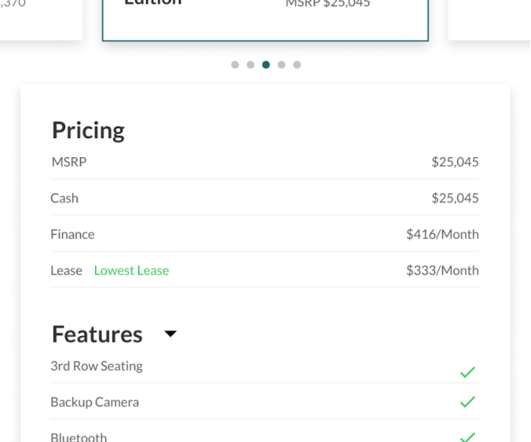Select the second carousel page dot

251,65
